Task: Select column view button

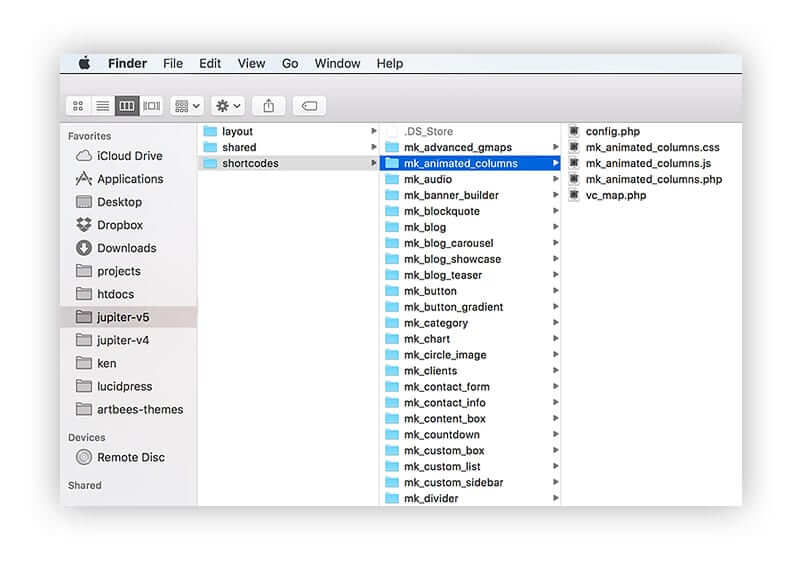Action: click(127, 106)
